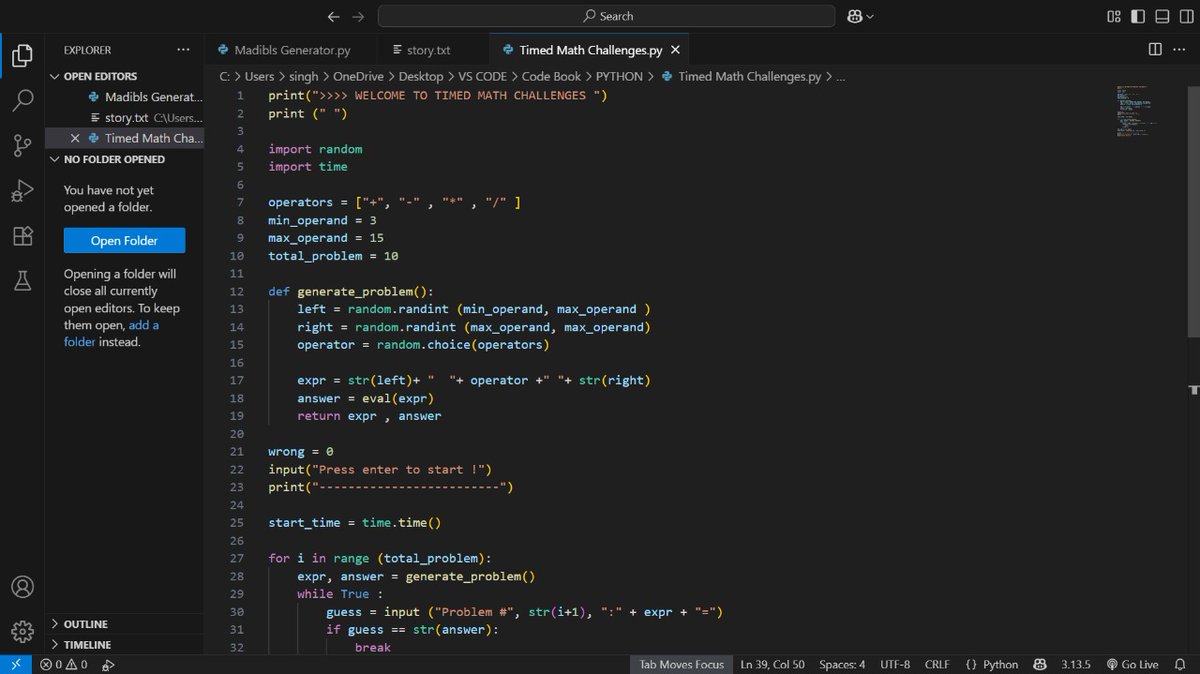
Task: Close Timed Math Cha... in Open Editors
Action: pyautogui.click(x=75, y=138)
